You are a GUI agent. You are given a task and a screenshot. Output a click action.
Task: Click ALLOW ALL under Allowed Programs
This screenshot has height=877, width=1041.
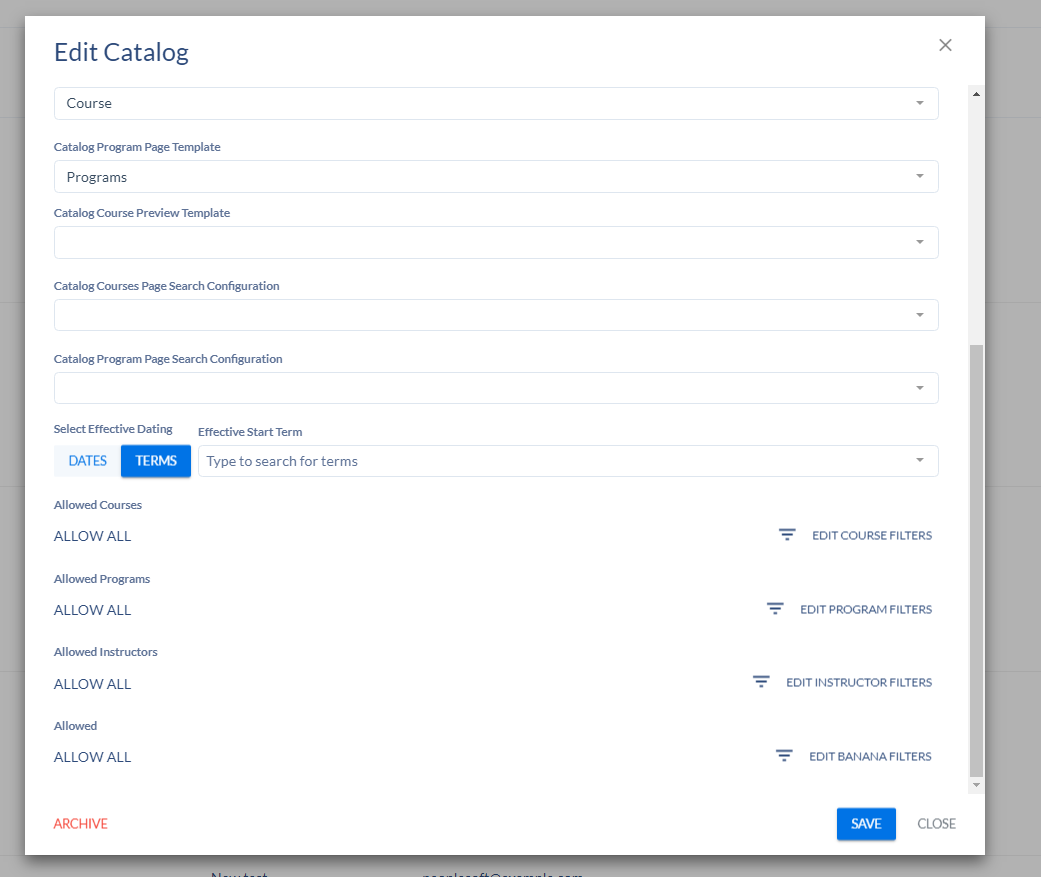coord(92,610)
